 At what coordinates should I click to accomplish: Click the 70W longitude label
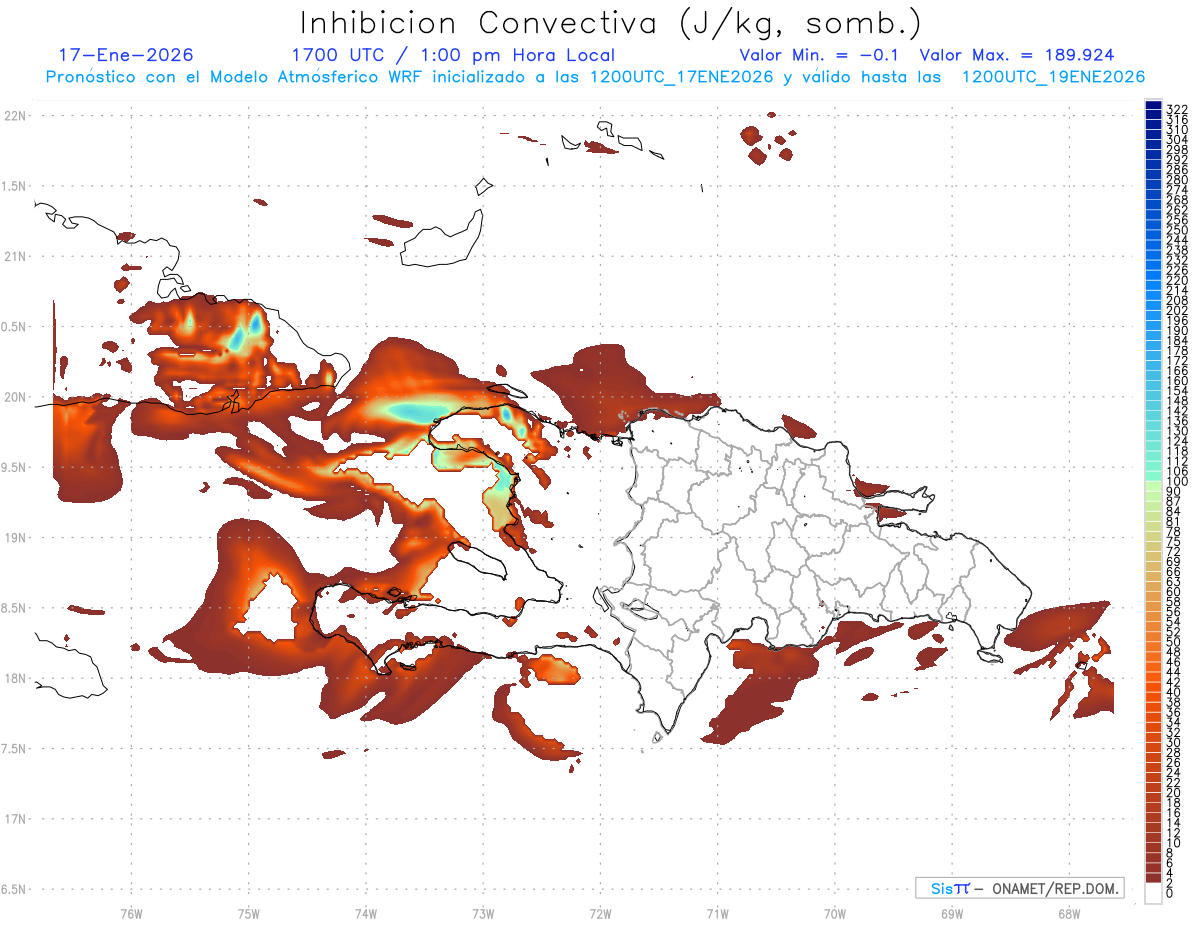835,912
